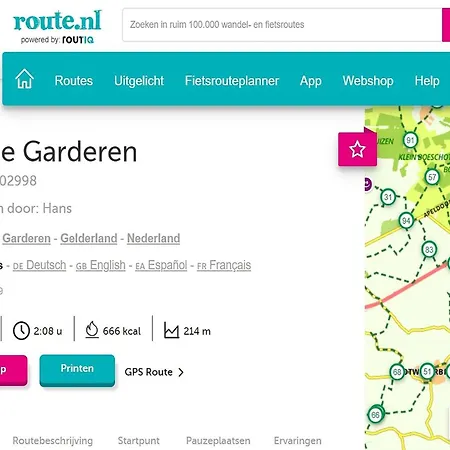Select map junction marker 83

(x=429, y=250)
